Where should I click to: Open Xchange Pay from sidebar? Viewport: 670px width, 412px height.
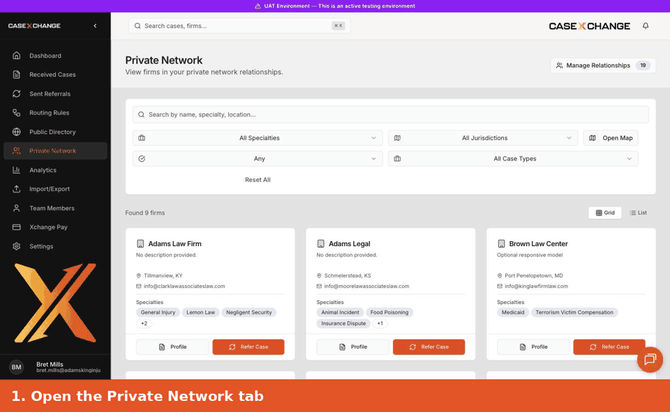coord(55,227)
